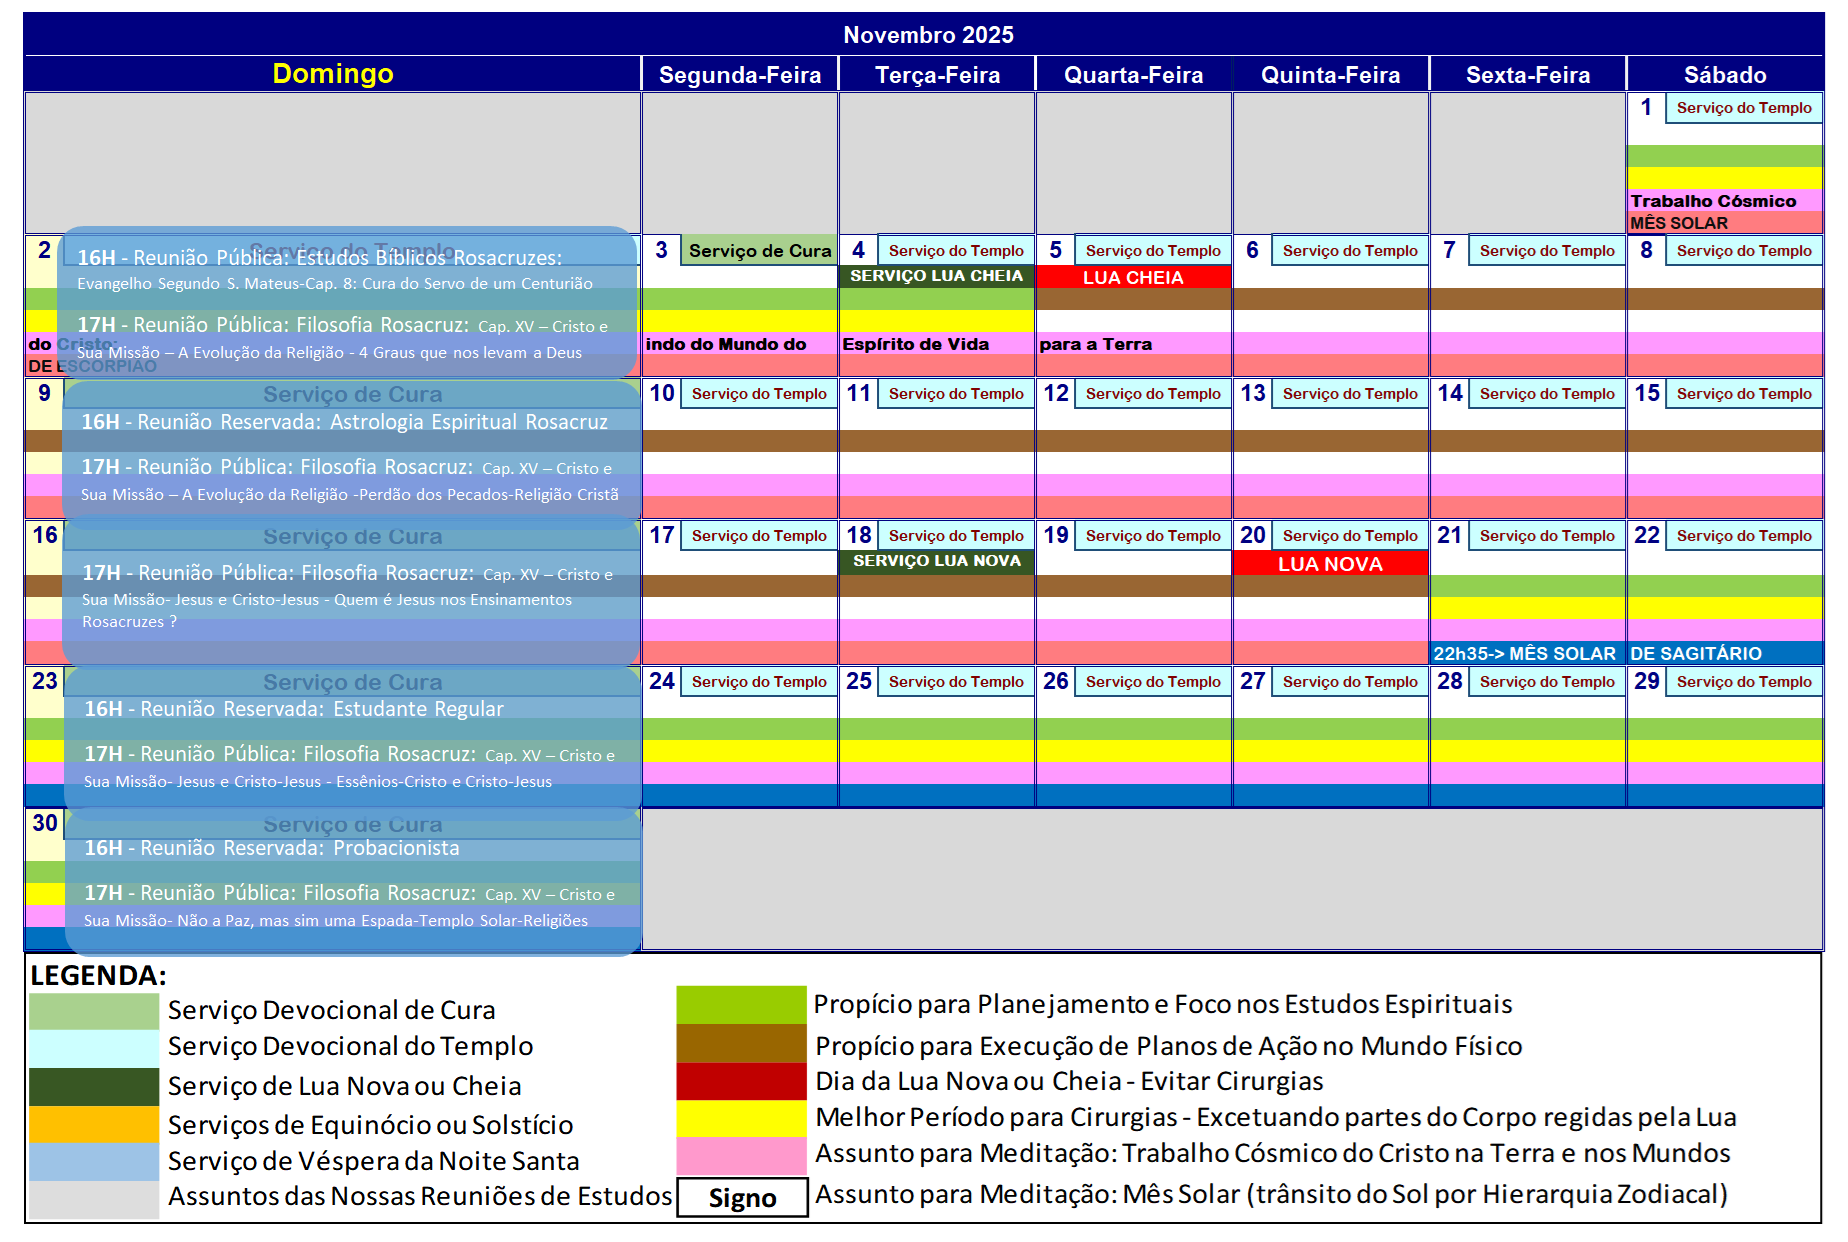This screenshot has width=1848, height=1242.
Task: Click the Trabalho Cósmico label under November 1
Action: [1713, 200]
